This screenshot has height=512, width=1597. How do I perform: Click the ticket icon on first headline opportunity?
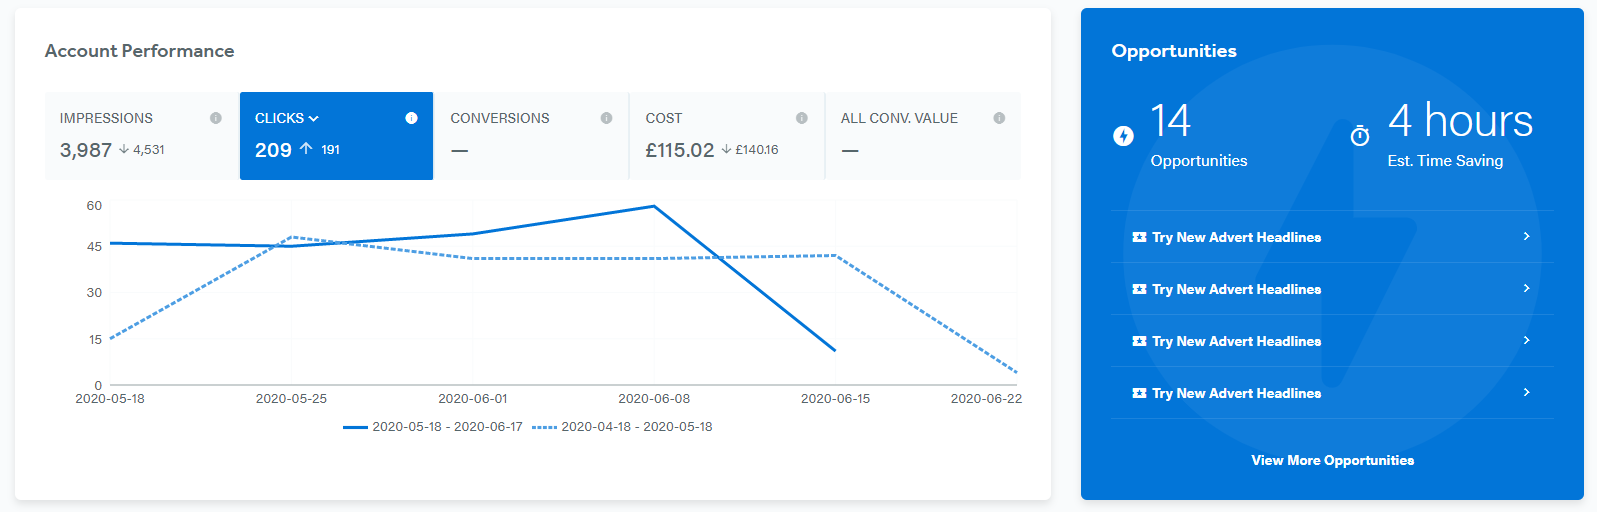click(x=1139, y=237)
